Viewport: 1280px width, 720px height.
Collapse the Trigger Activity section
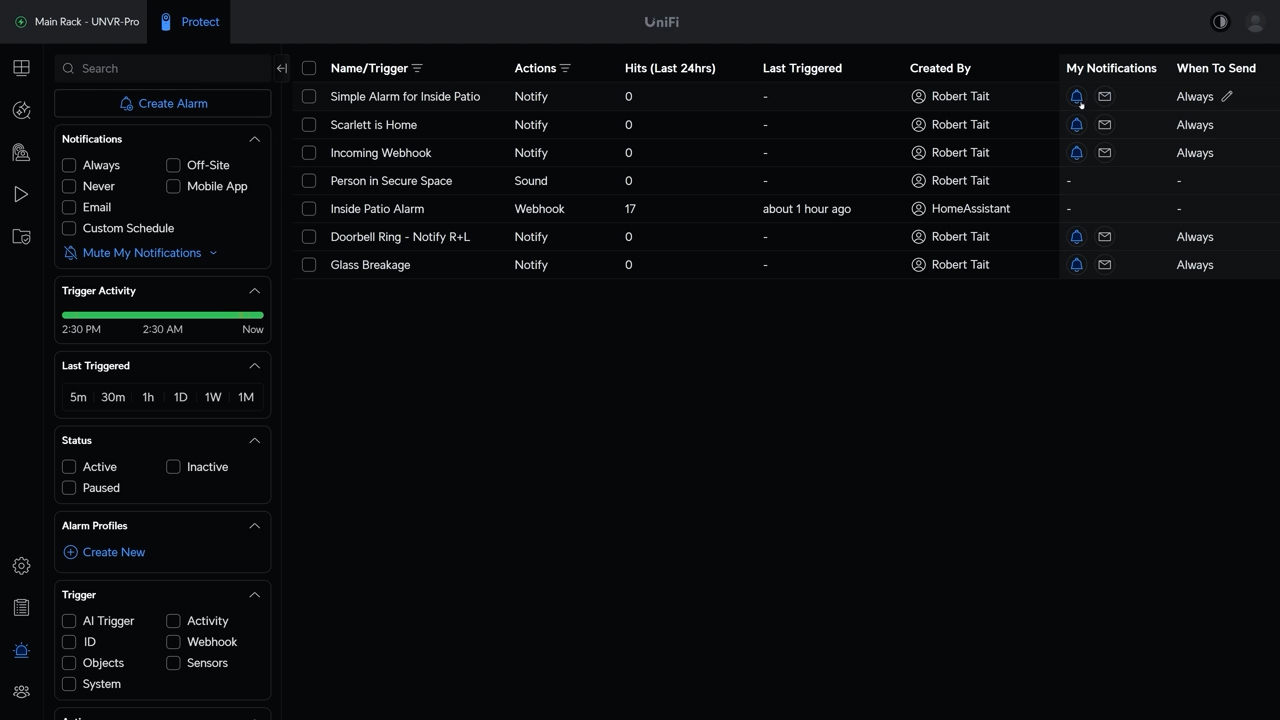click(254, 291)
